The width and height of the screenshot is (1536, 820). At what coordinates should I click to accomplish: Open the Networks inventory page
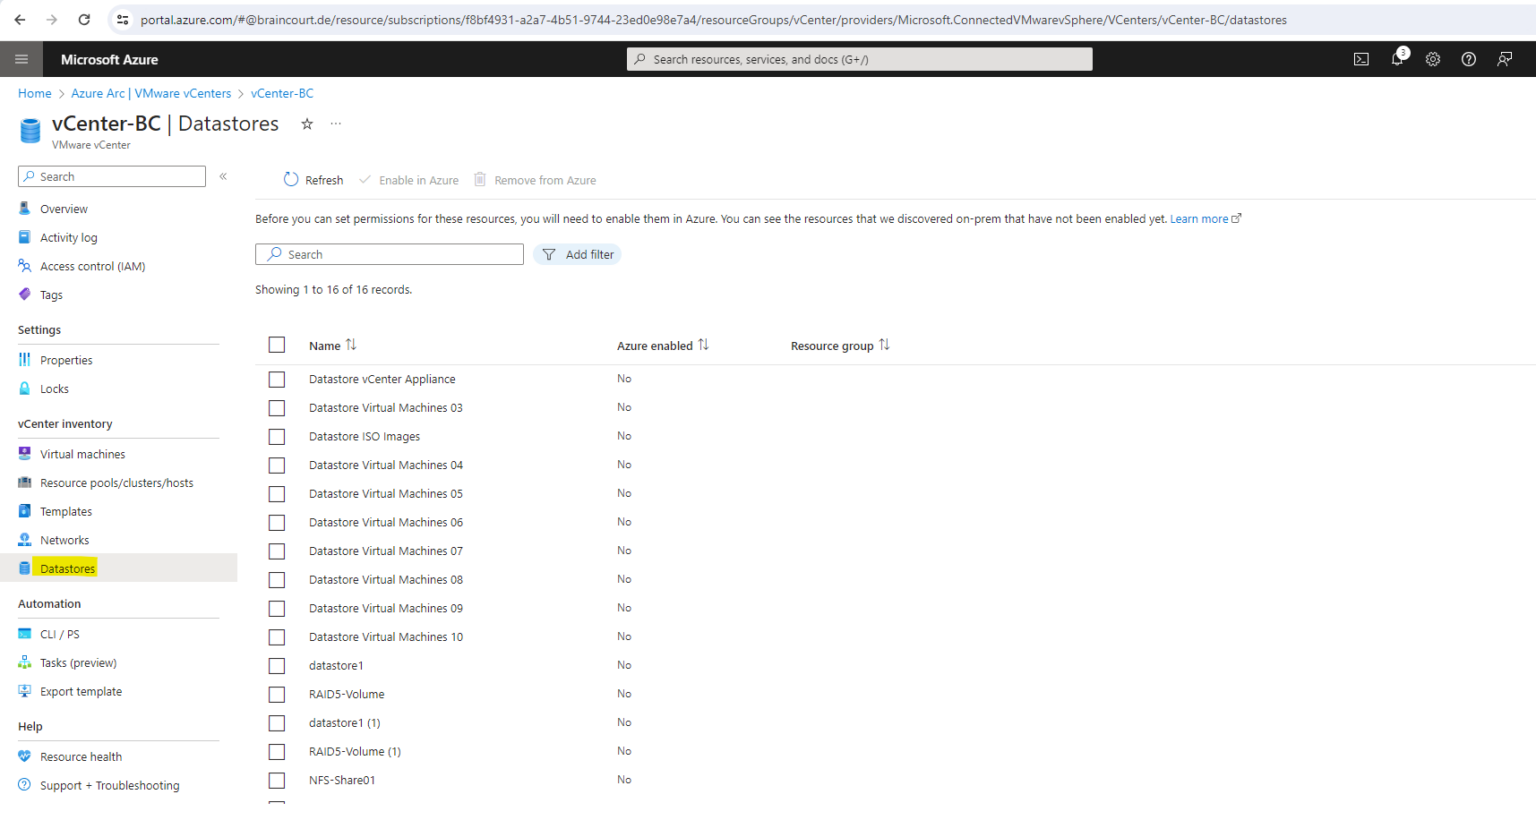pyautogui.click(x=63, y=539)
